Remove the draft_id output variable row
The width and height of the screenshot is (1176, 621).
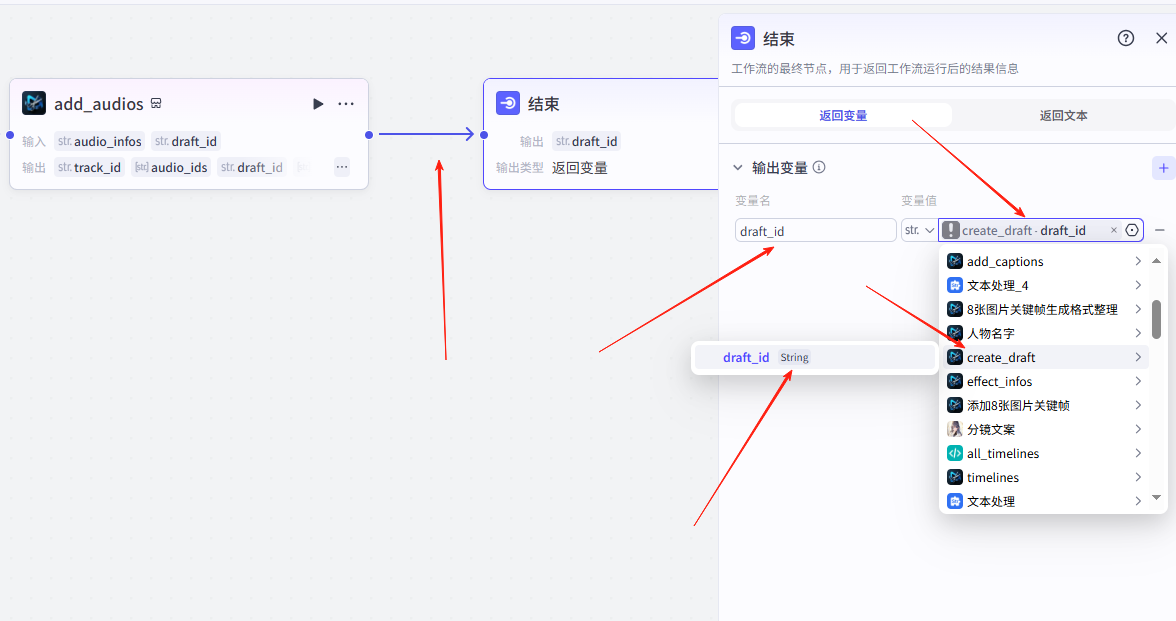(x=1160, y=230)
